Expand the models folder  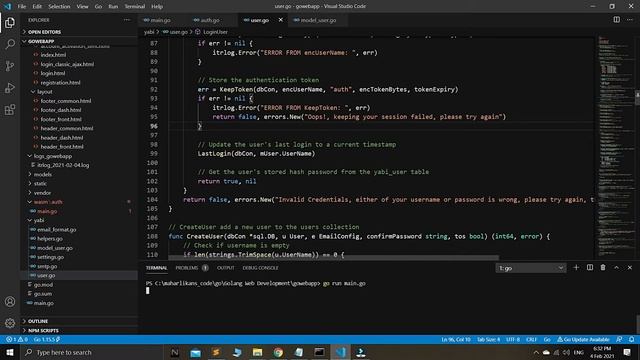tap(42, 174)
